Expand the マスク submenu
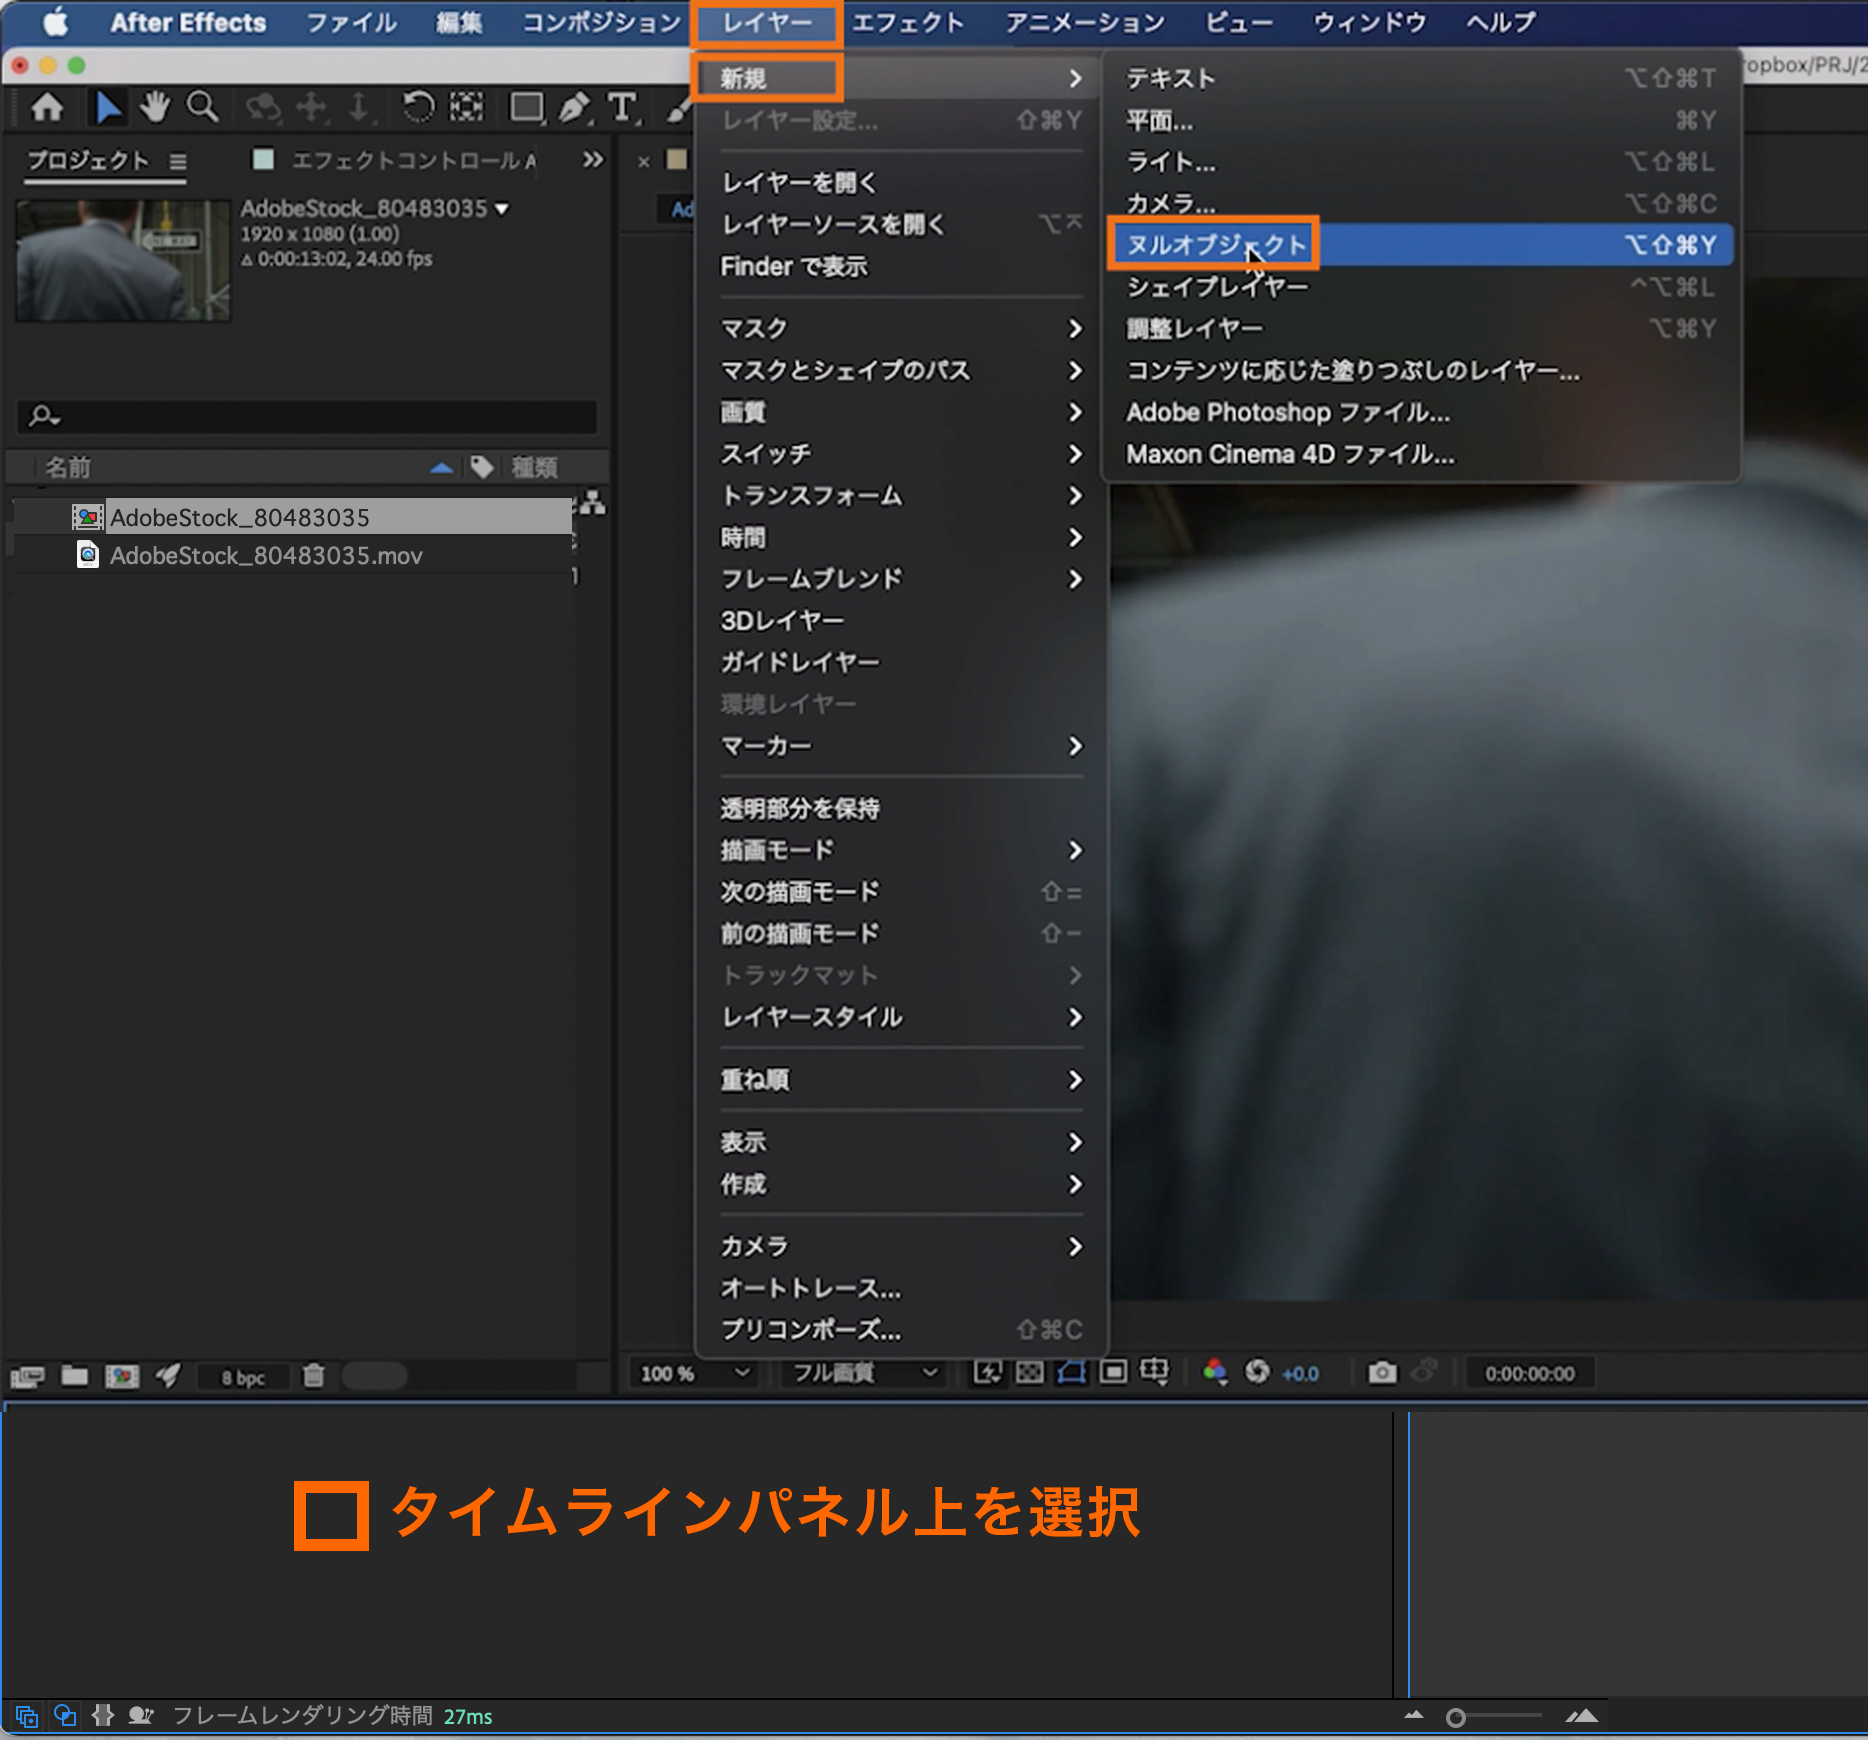This screenshot has height=1740, width=1868. (x=901, y=329)
